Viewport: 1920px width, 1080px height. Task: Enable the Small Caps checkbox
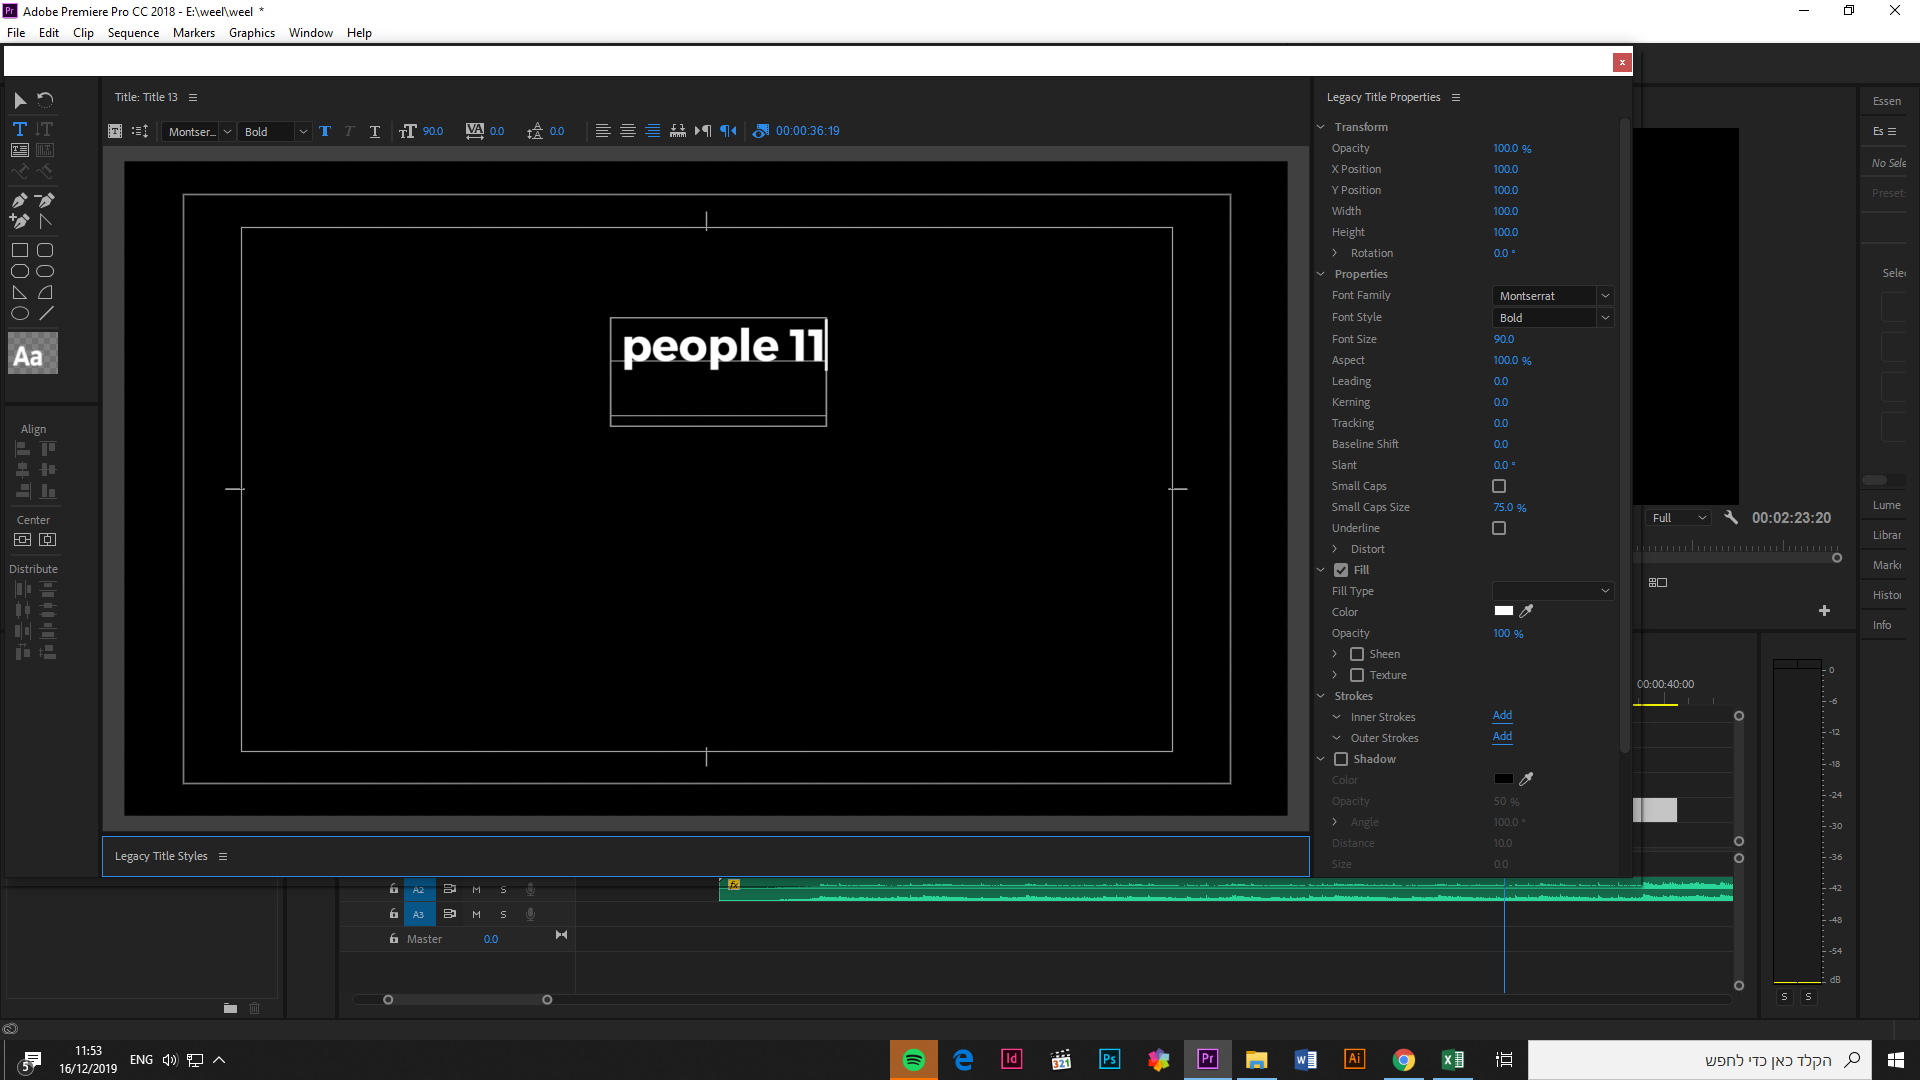pos(1499,486)
